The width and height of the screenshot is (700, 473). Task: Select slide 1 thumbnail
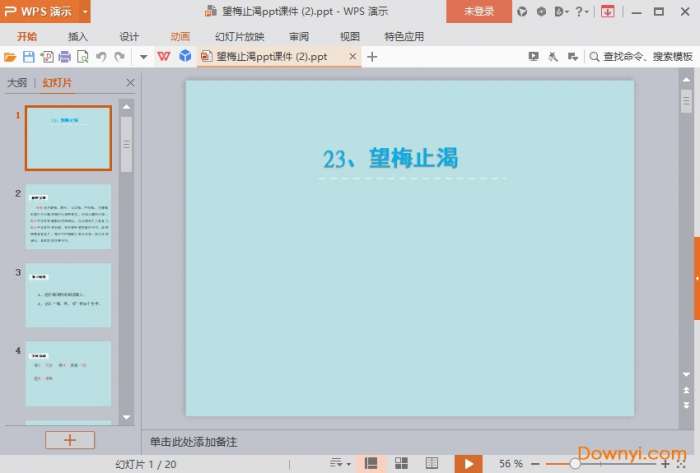(68, 138)
